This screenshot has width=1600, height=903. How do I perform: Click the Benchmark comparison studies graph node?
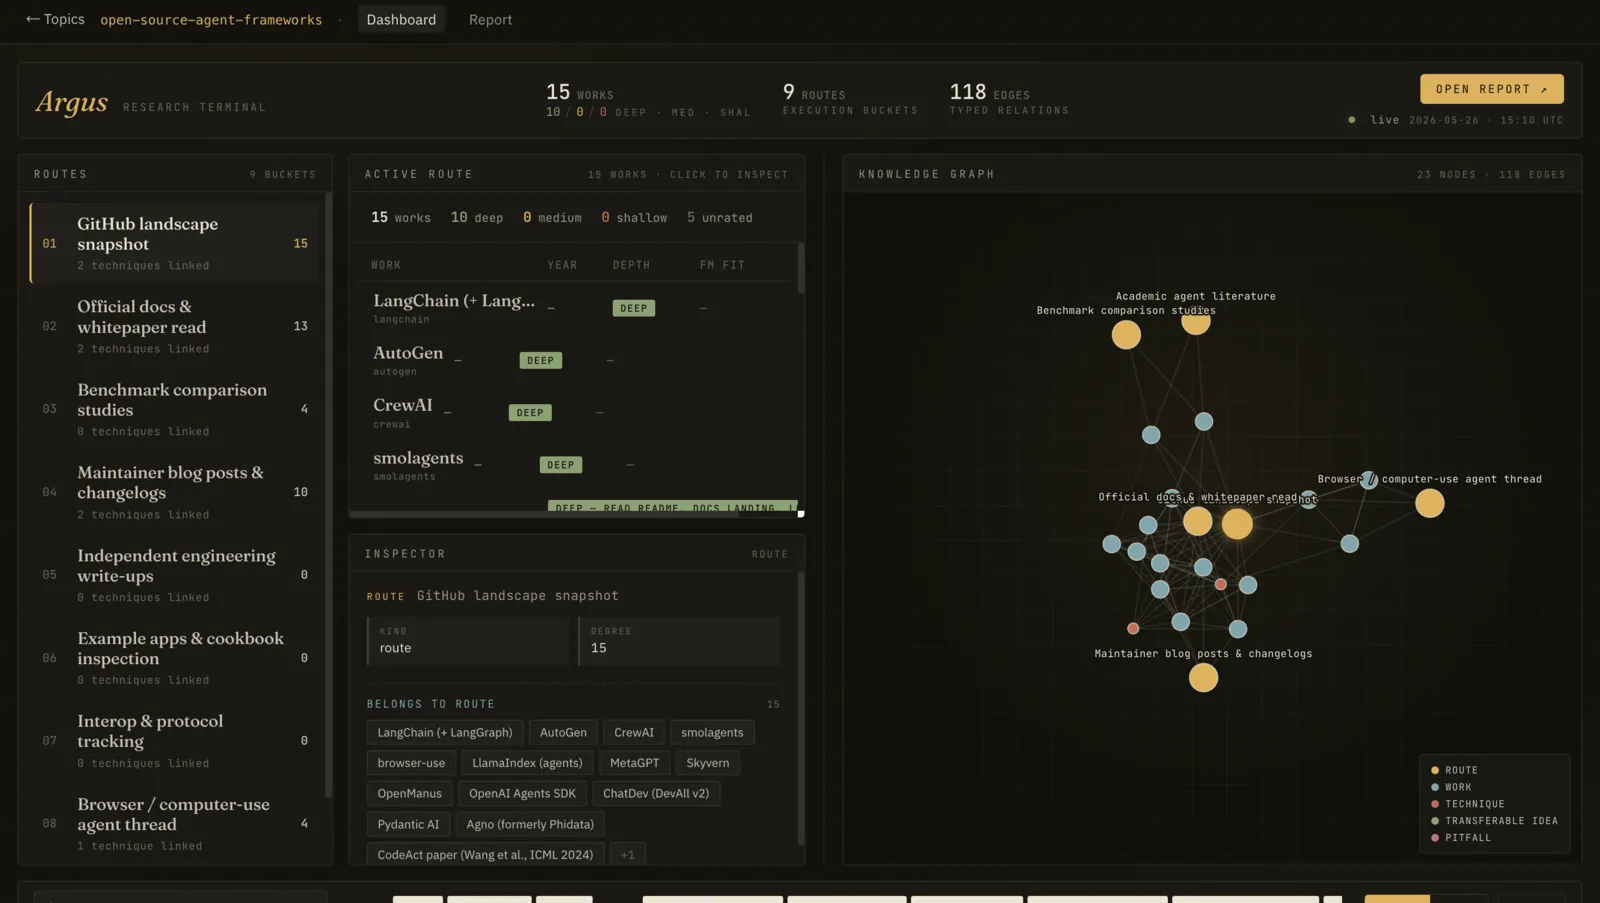tap(1126, 334)
